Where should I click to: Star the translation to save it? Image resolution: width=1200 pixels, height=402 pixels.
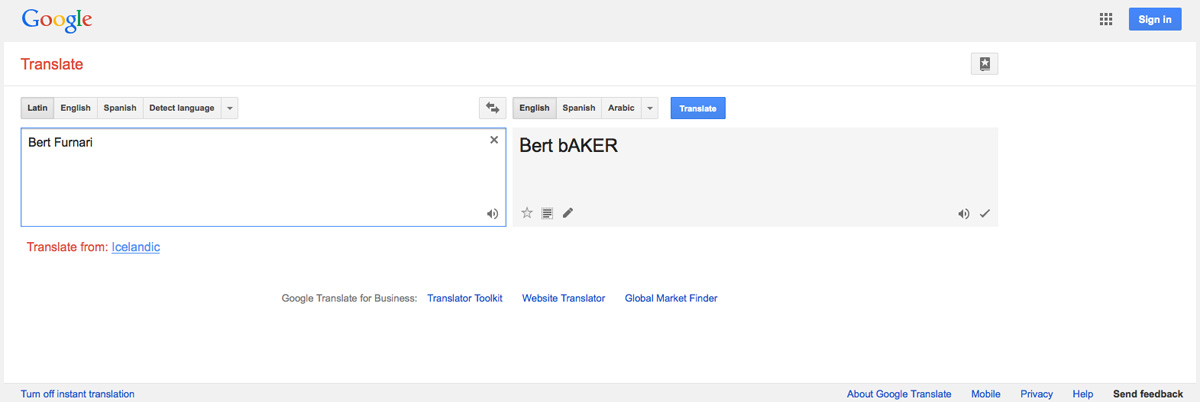click(527, 213)
